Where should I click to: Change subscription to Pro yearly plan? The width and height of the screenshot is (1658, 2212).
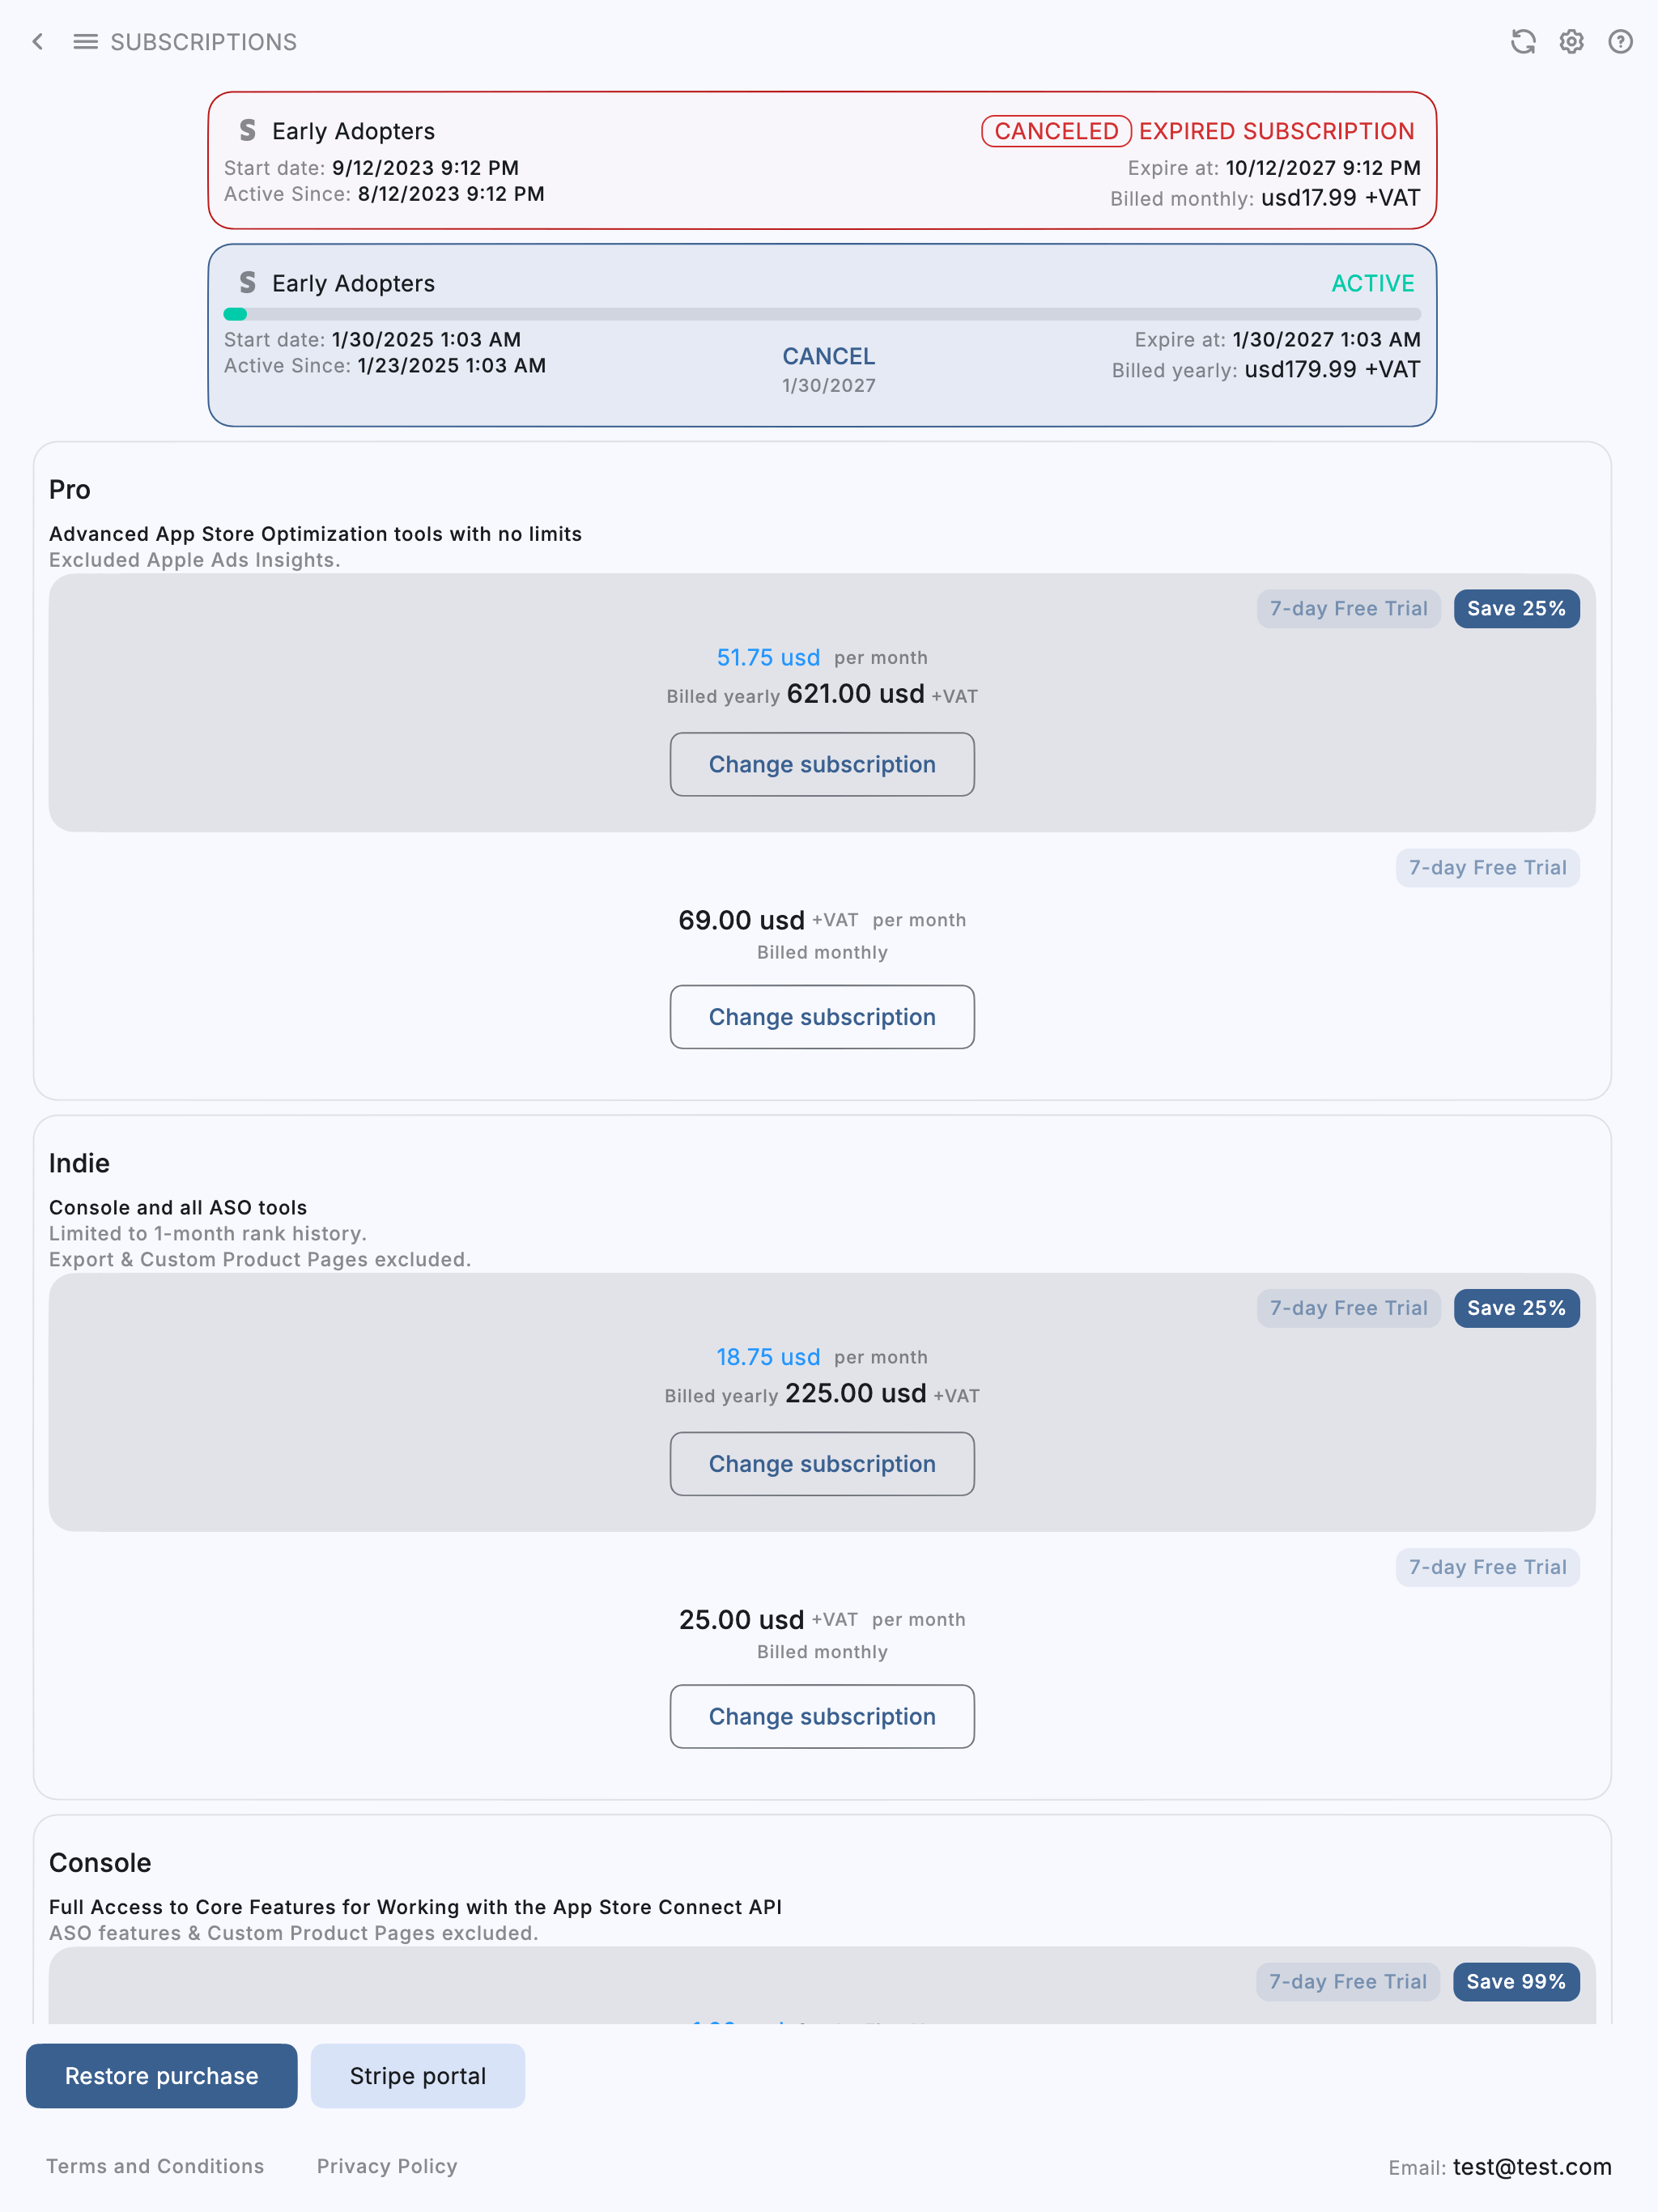pos(822,765)
